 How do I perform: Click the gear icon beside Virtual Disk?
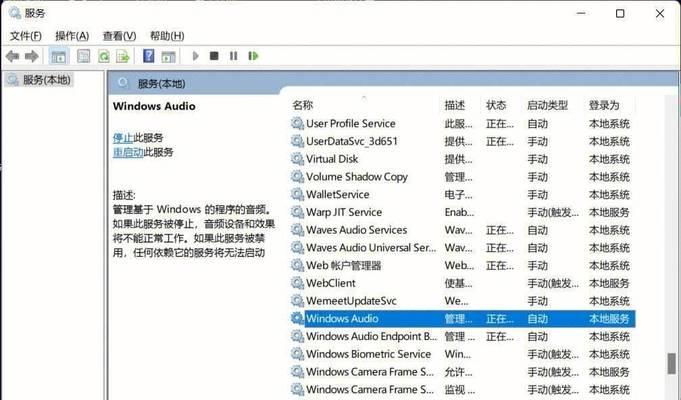click(298, 159)
